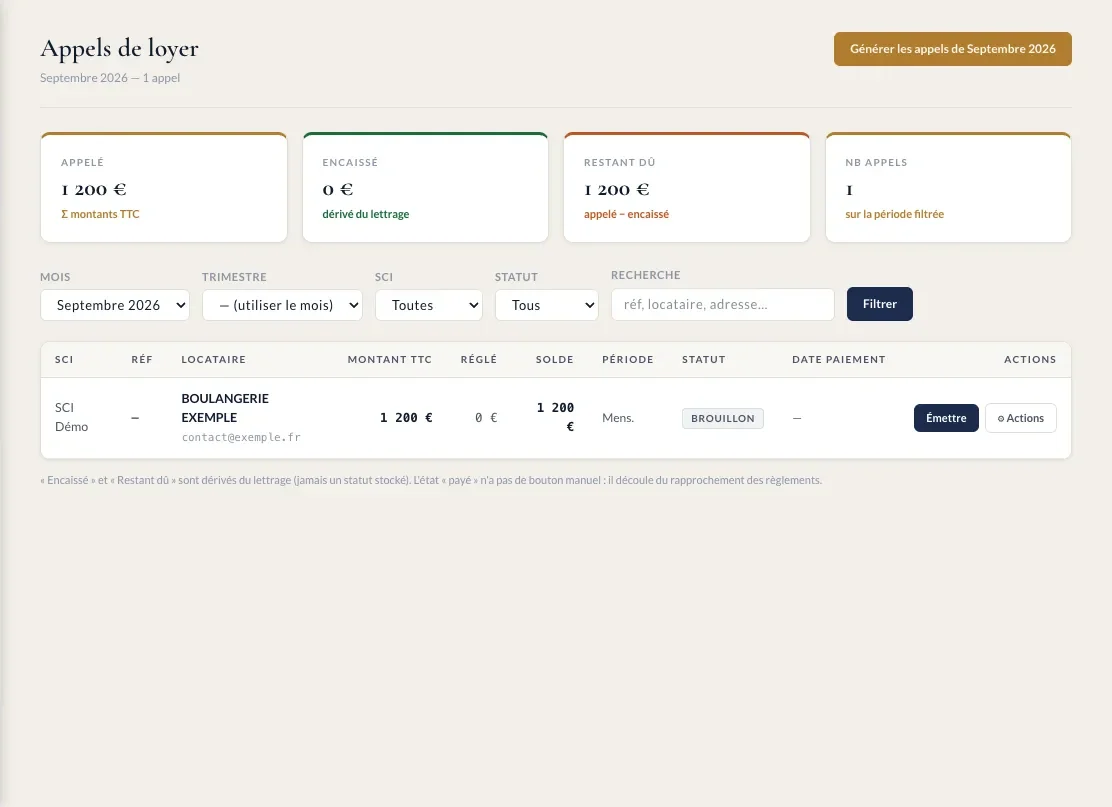Click the Période column header
Viewport: 1112px width, 807px height.
[x=628, y=360]
